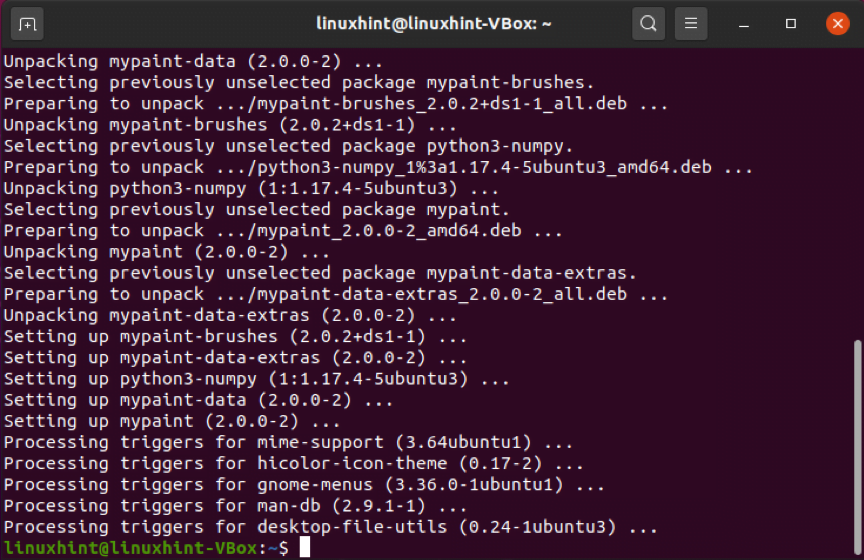Screen dimensions: 864x560
Task: Place cursor at the command prompt
Action: point(305,547)
